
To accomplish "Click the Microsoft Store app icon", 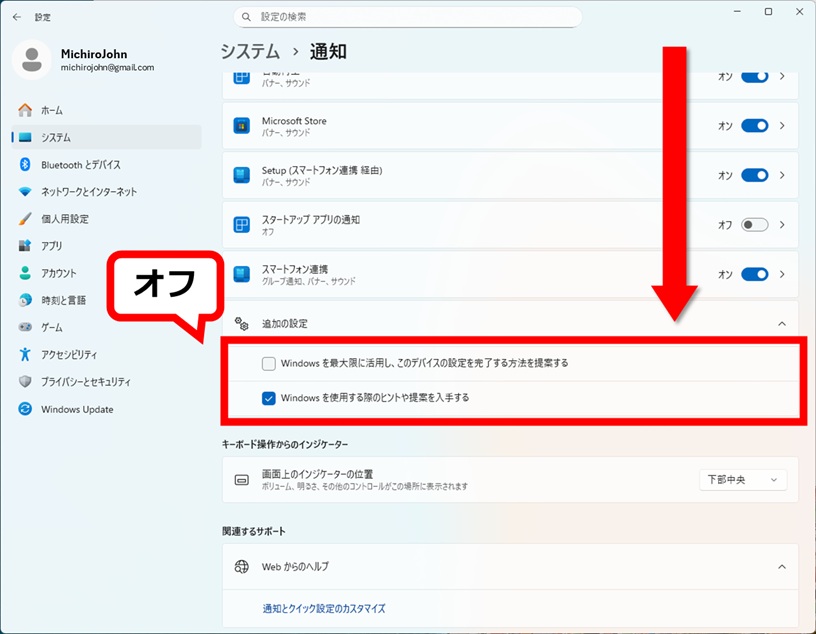I will [241, 126].
